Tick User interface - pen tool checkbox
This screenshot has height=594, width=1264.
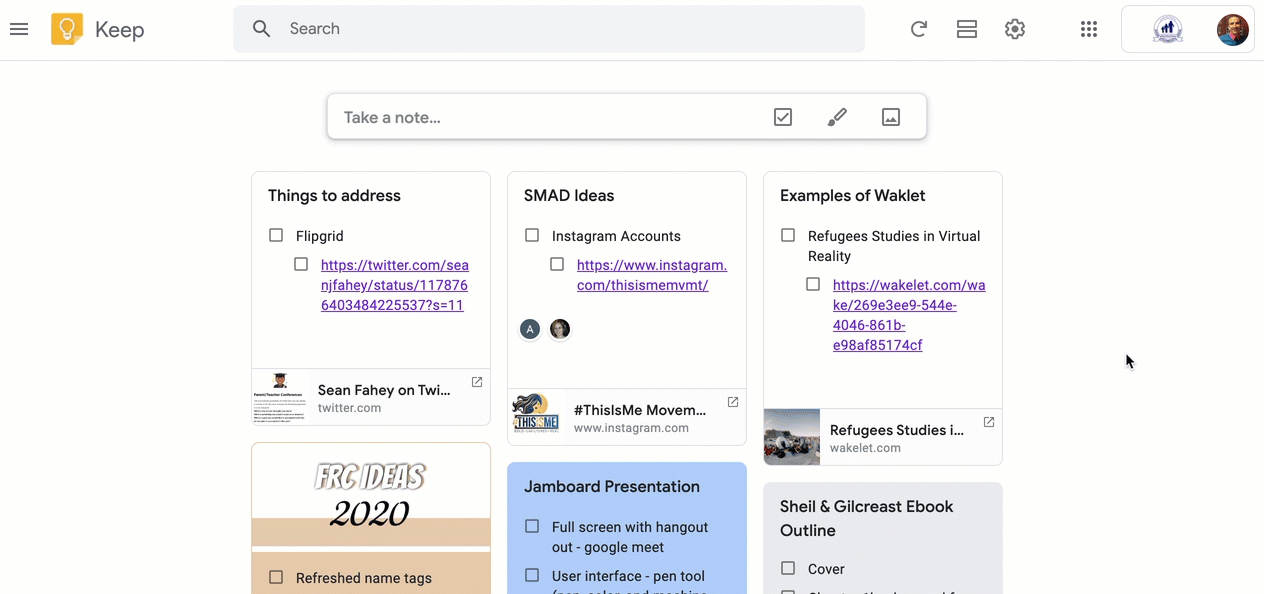[x=532, y=575]
